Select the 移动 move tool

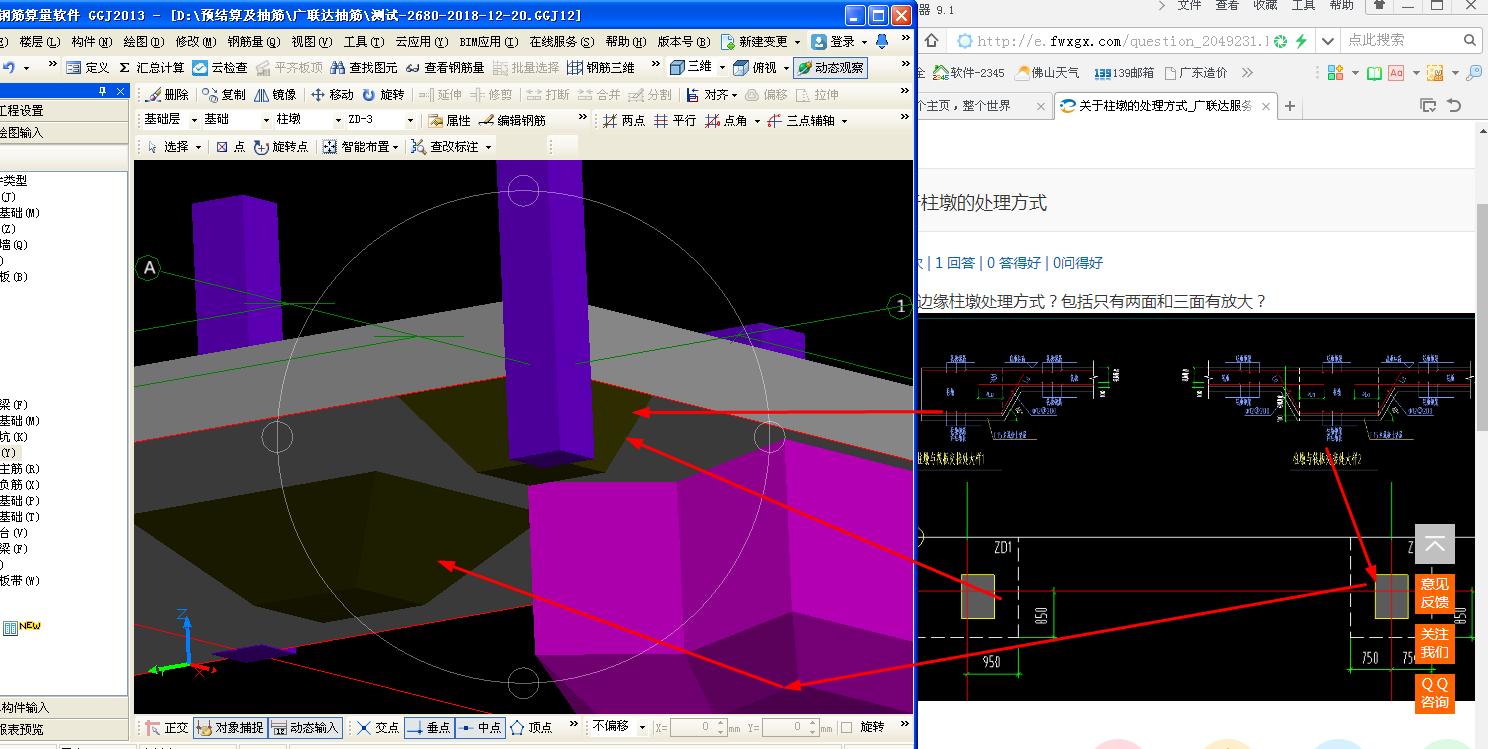click(x=332, y=95)
